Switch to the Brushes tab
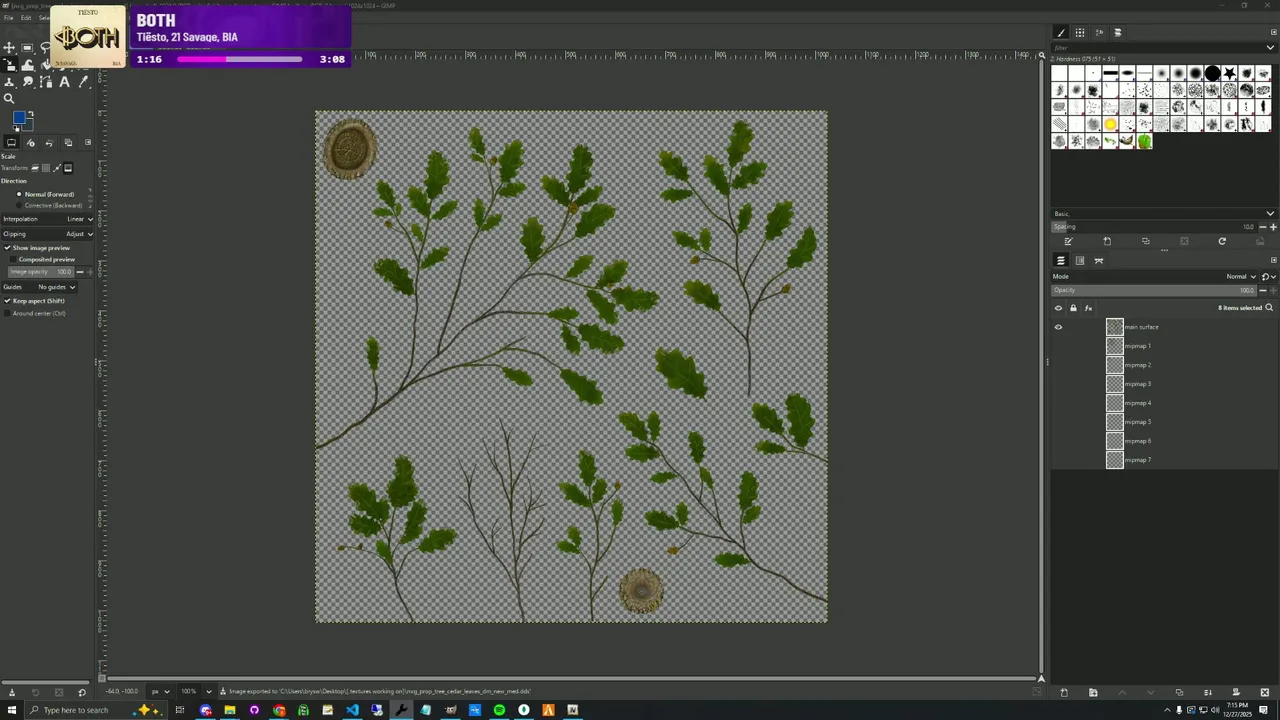 point(1061,32)
